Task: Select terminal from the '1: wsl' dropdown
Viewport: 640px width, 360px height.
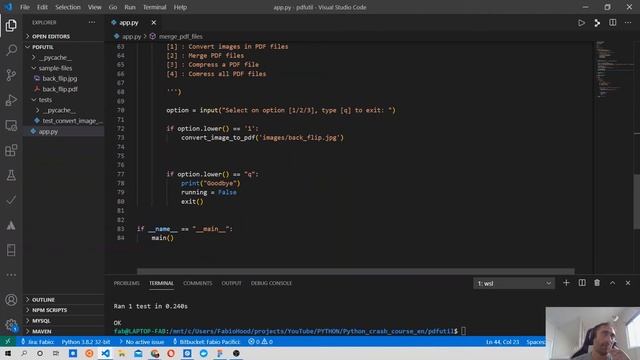Action: [514, 283]
